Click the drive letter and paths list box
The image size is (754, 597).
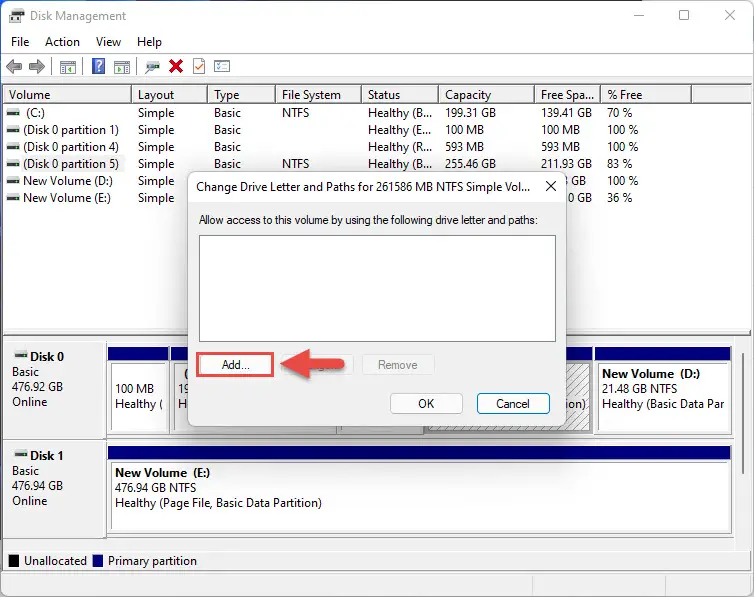point(377,288)
